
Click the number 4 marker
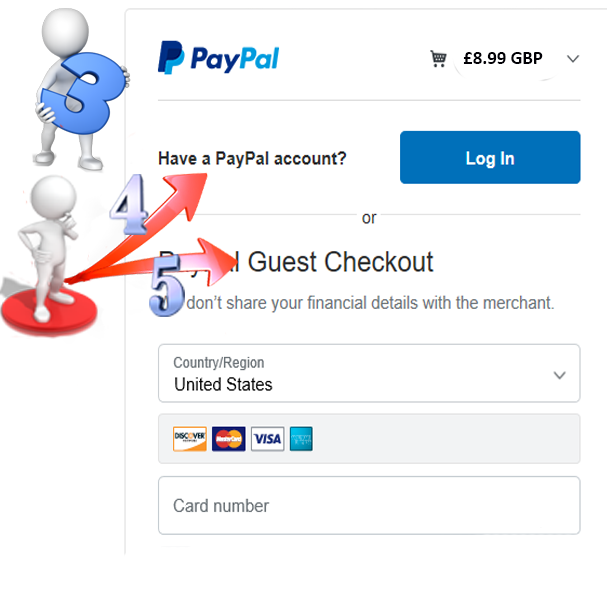(129, 204)
